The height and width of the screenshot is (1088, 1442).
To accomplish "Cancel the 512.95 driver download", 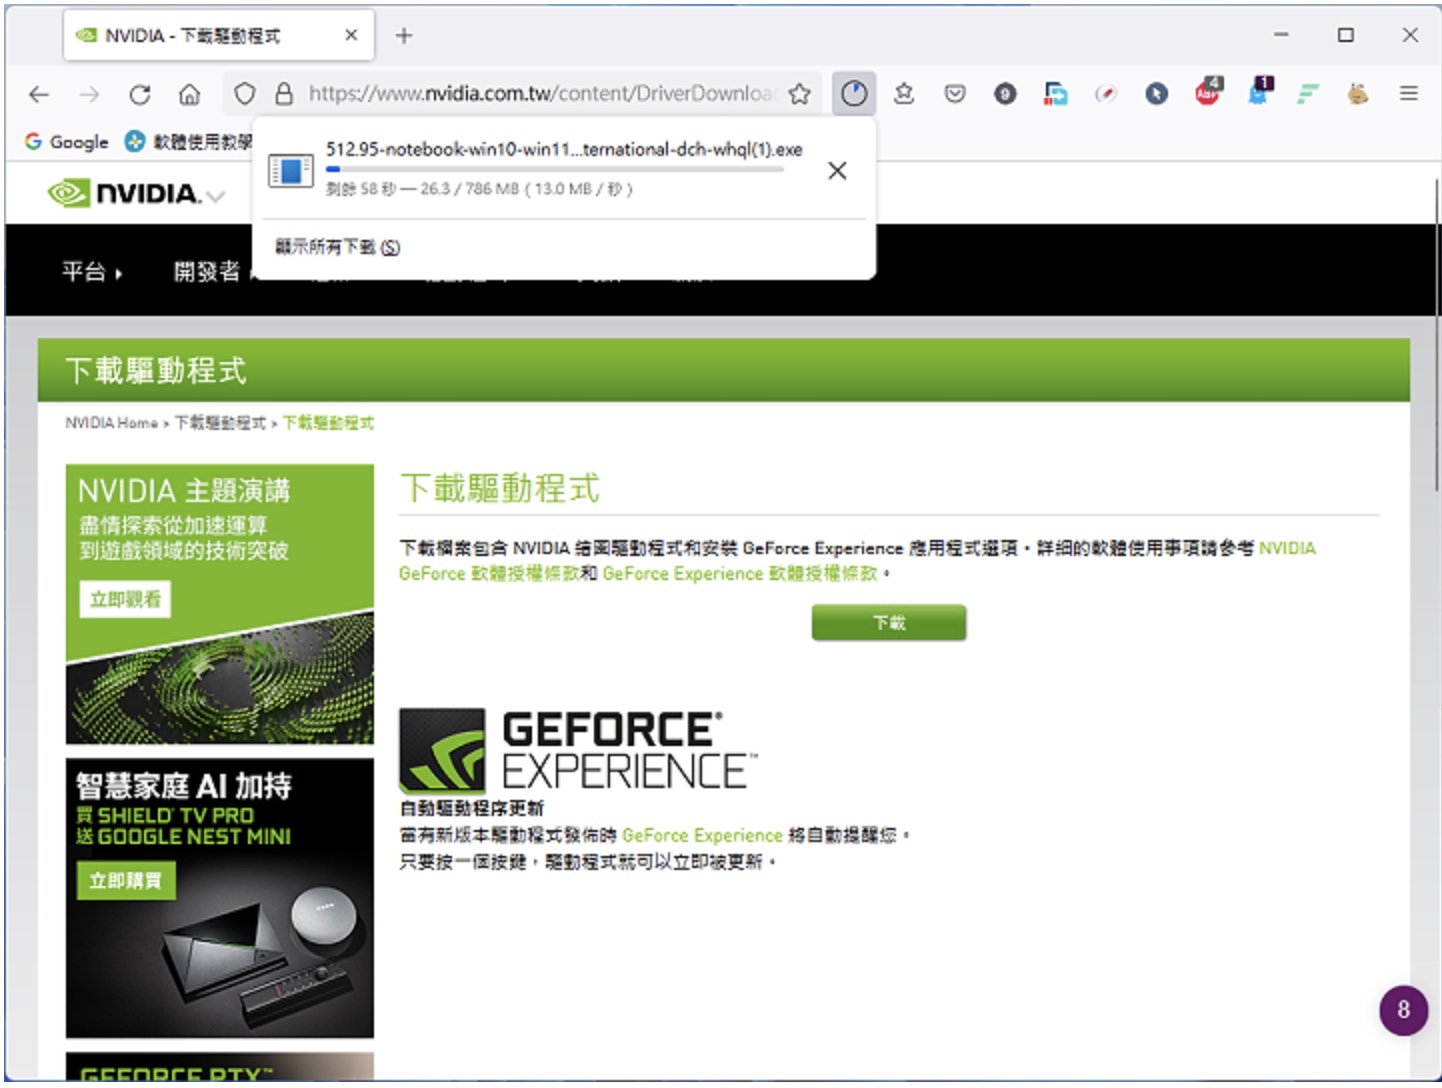I will 837,171.
